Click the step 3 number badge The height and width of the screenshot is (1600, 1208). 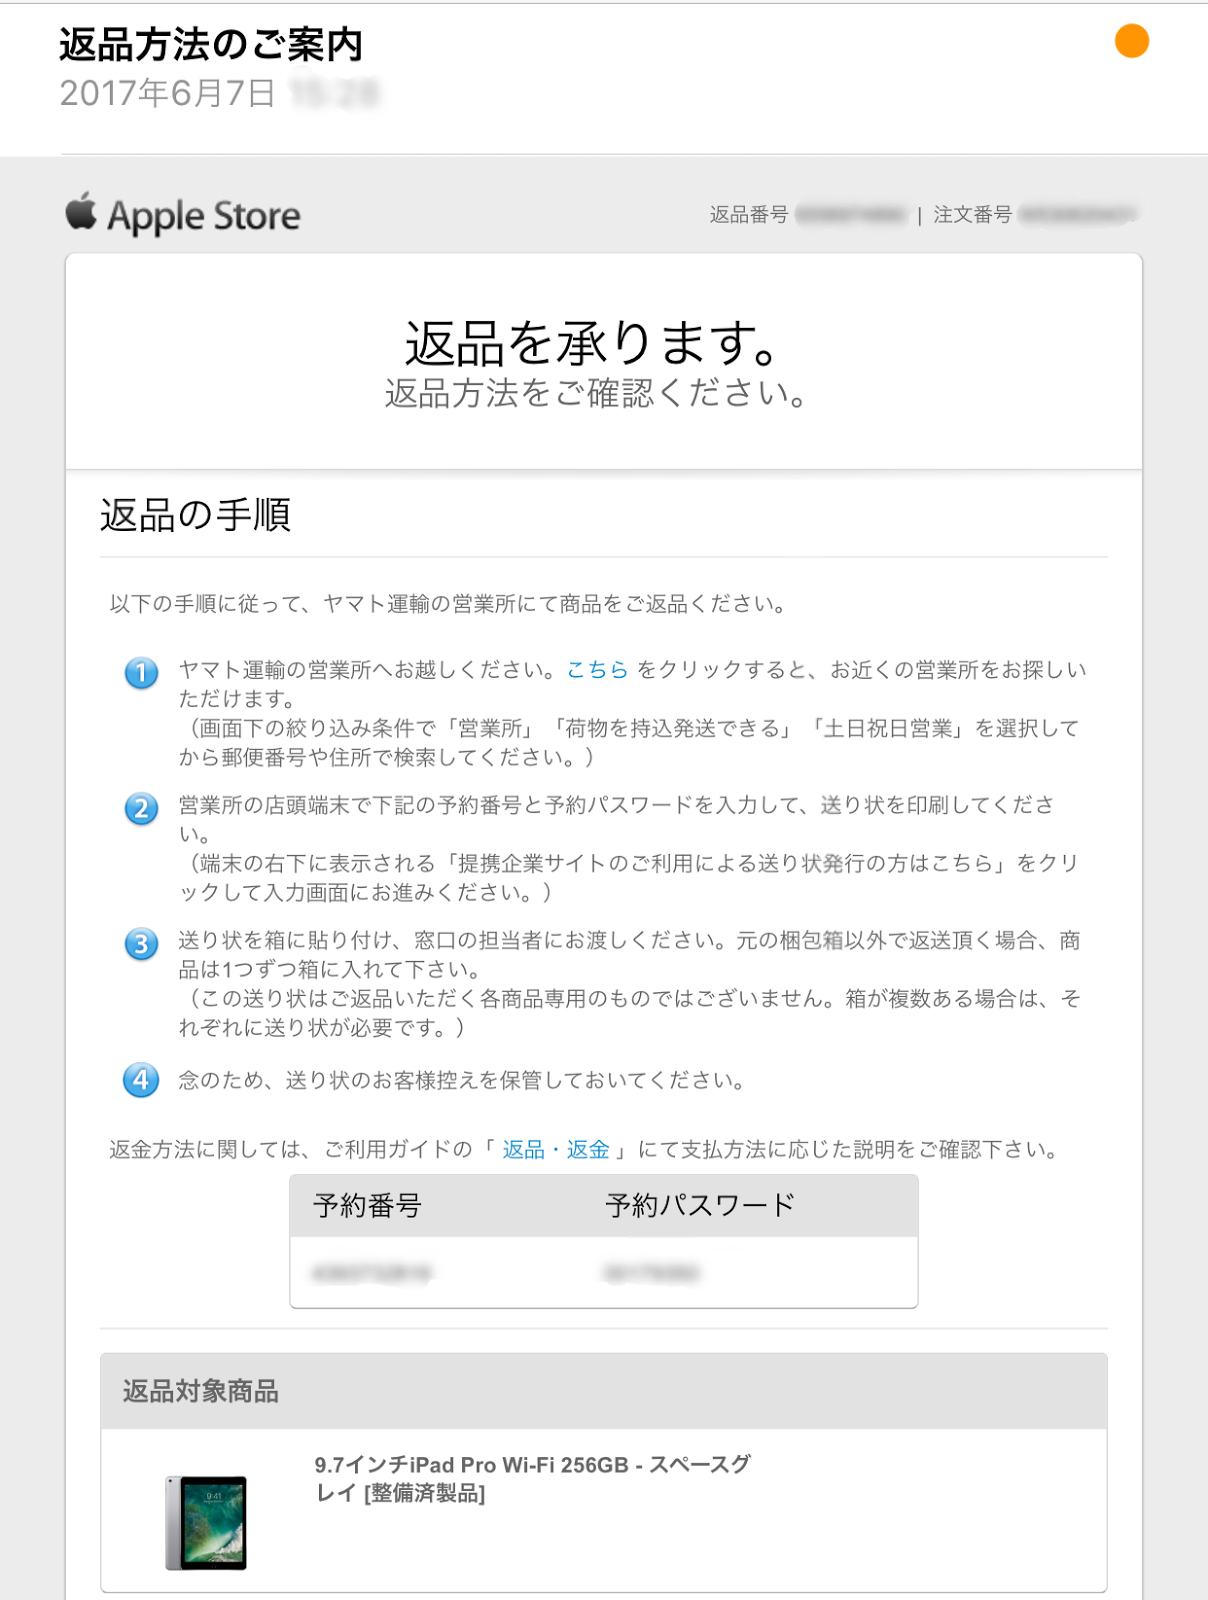click(x=141, y=943)
